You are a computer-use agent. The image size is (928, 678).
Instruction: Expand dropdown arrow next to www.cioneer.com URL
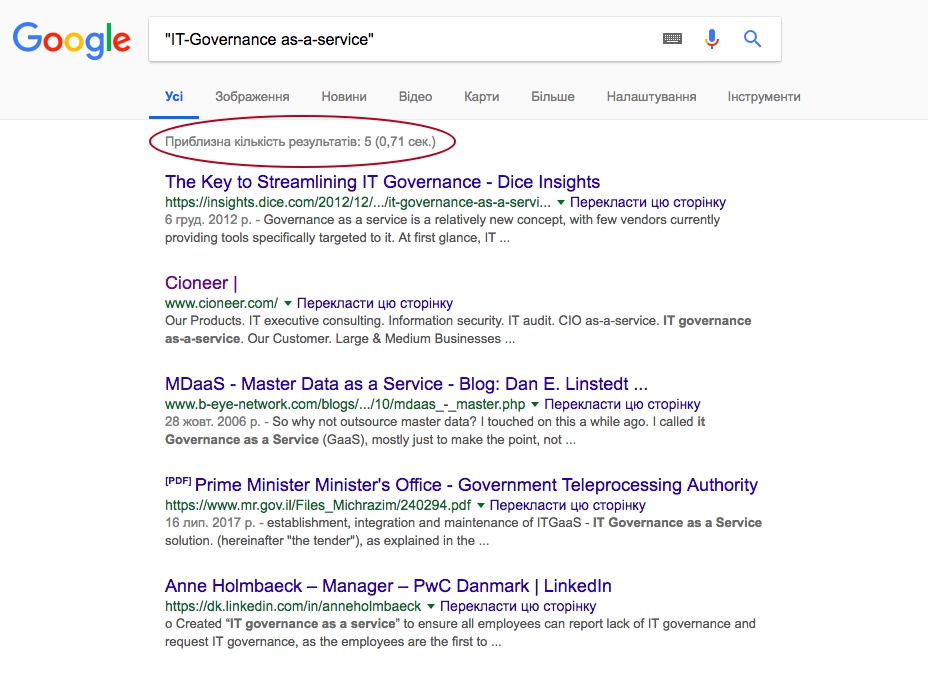pos(288,304)
